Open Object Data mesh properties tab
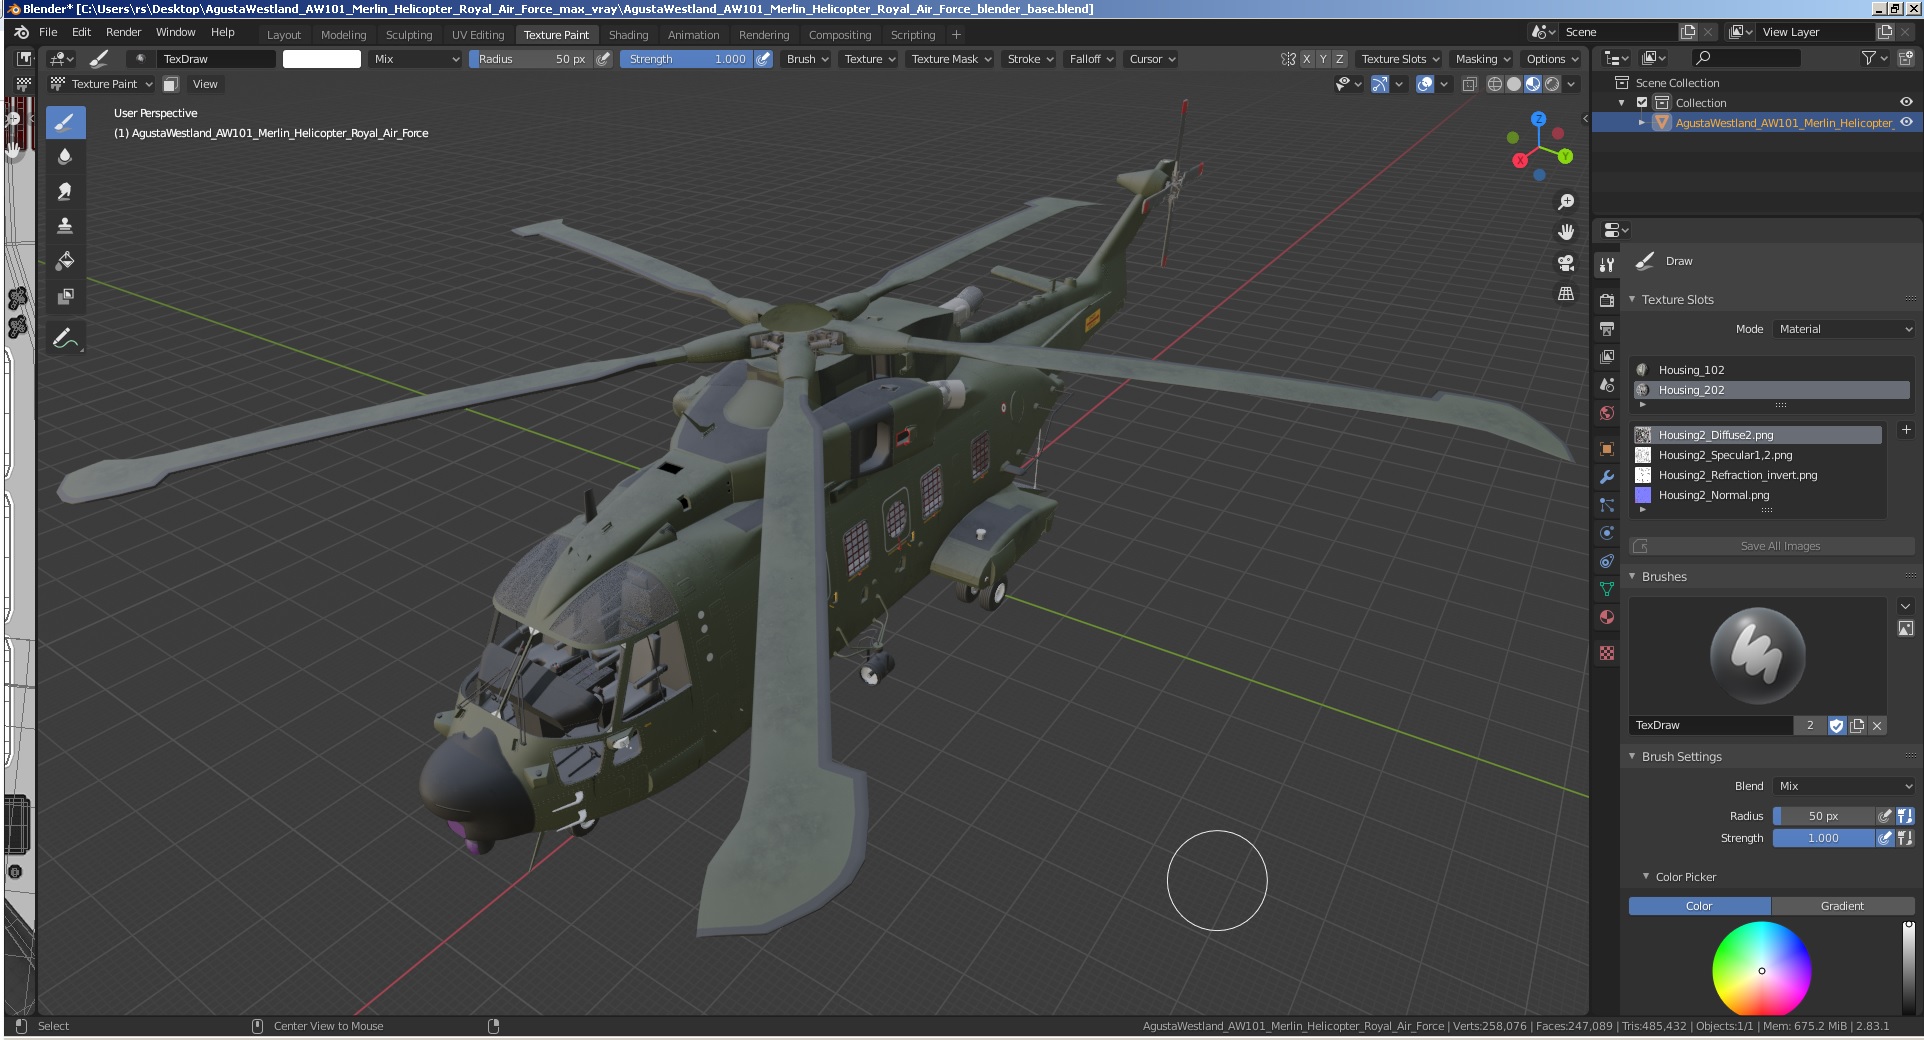1924x1040 pixels. click(x=1607, y=589)
